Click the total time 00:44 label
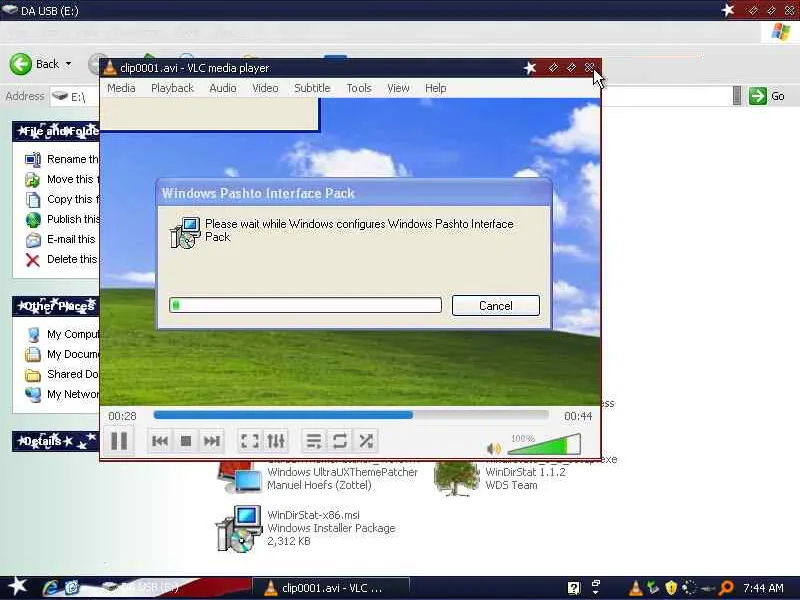The height and width of the screenshot is (600, 800). [x=578, y=416]
